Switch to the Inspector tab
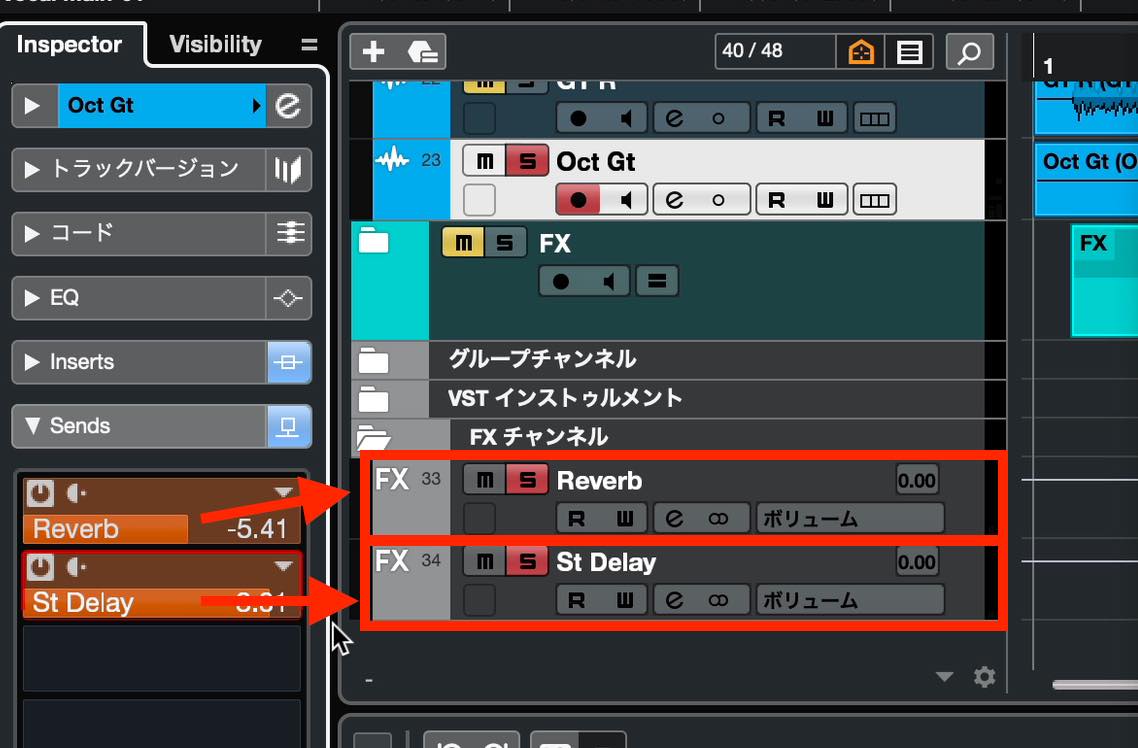The width and height of the screenshot is (1138, 748). (69, 44)
